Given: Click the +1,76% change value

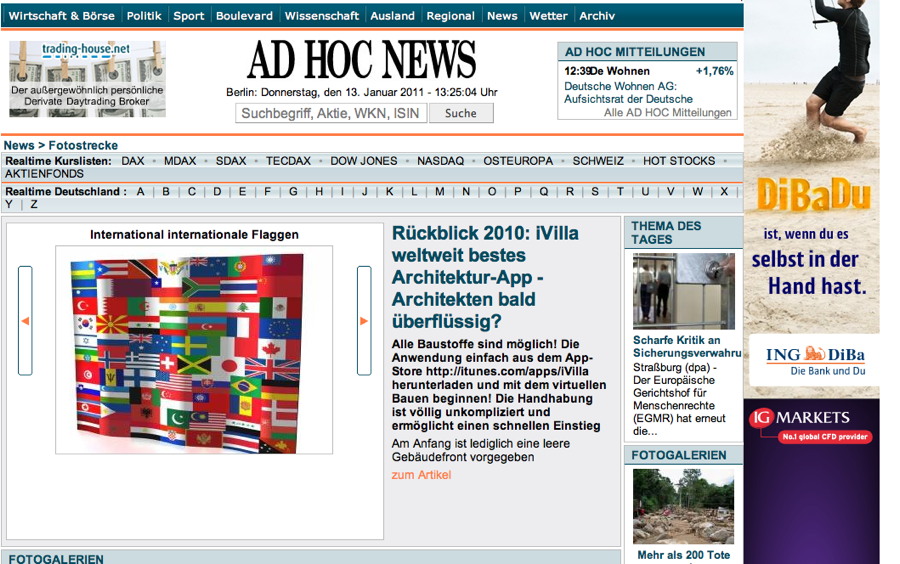Looking at the screenshot, I should point(714,71).
